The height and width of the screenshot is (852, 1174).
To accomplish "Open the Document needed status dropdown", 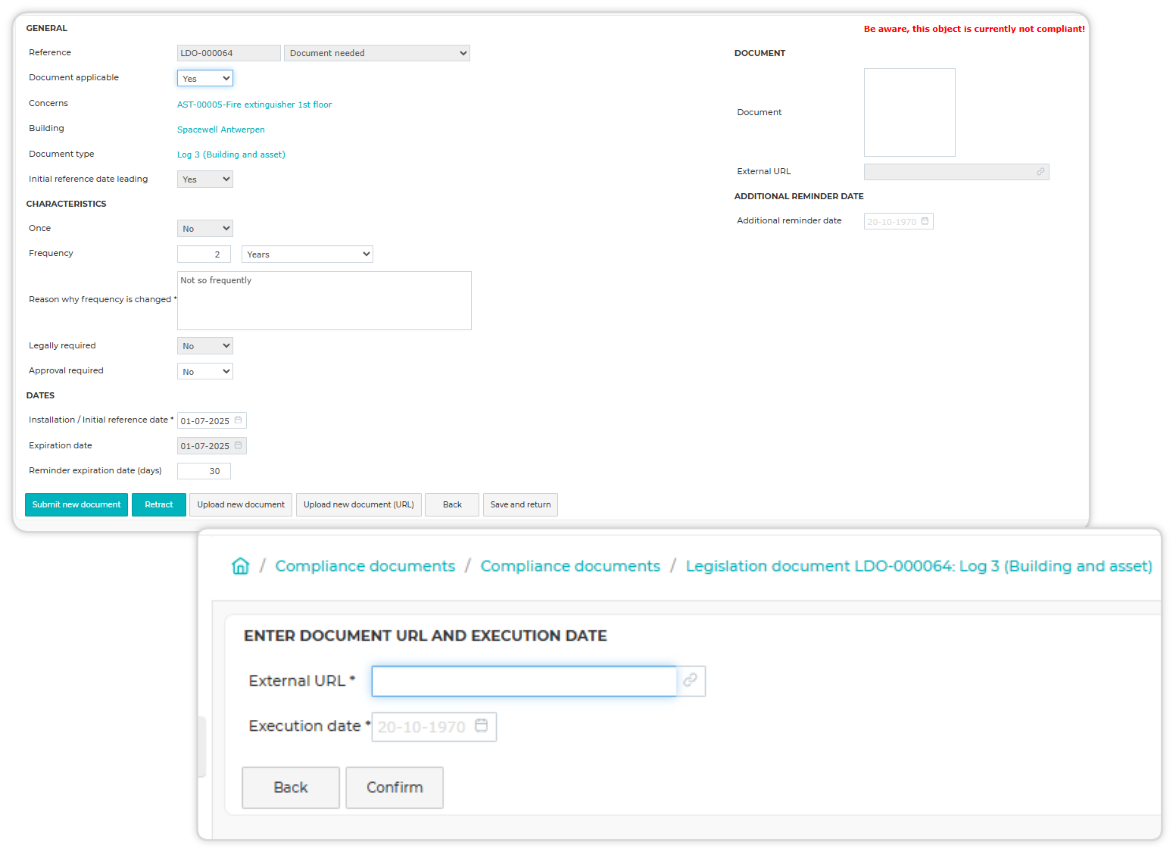I will [377, 53].
